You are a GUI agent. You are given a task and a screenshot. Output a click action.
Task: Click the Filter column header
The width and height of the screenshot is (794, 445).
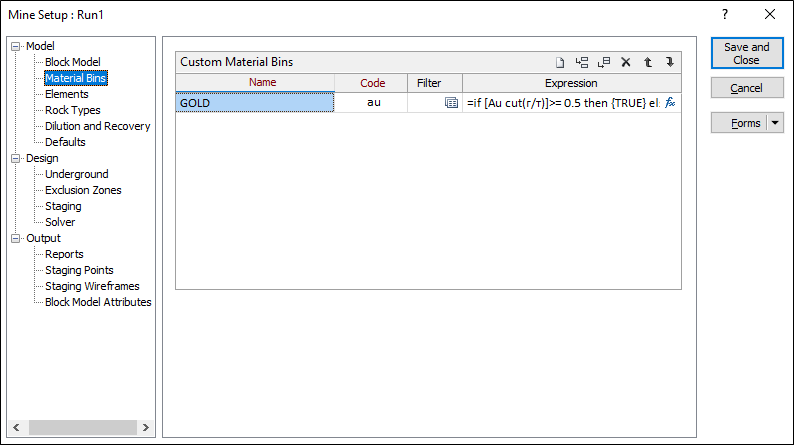click(x=435, y=83)
